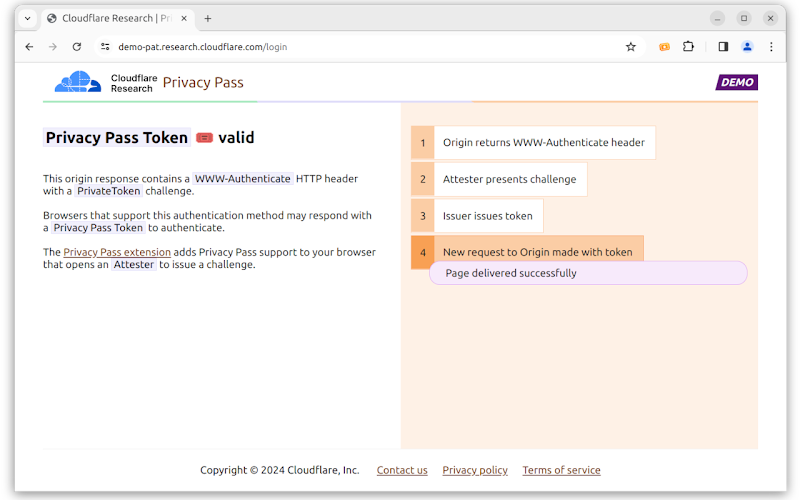Click the Privacy Pass Token heading
The width and height of the screenshot is (800, 500).
117,138
